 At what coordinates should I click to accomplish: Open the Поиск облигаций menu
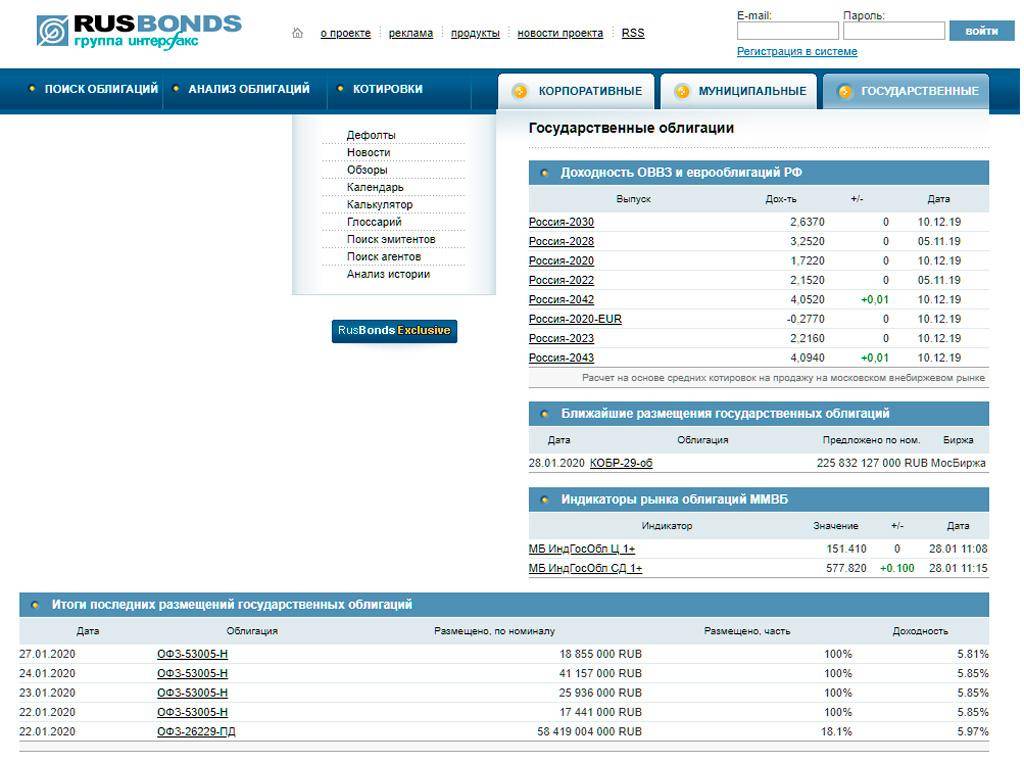click(x=100, y=89)
